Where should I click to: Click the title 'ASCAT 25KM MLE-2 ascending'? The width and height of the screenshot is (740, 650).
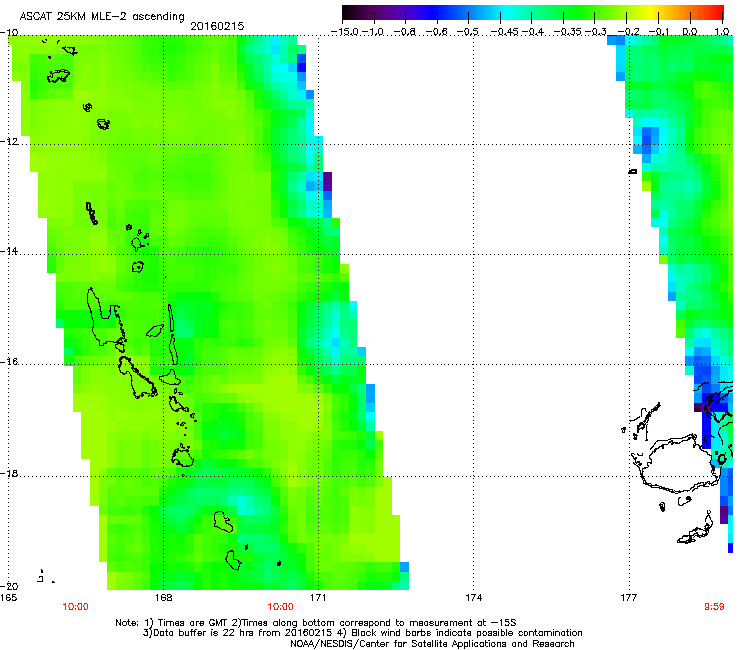point(102,17)
